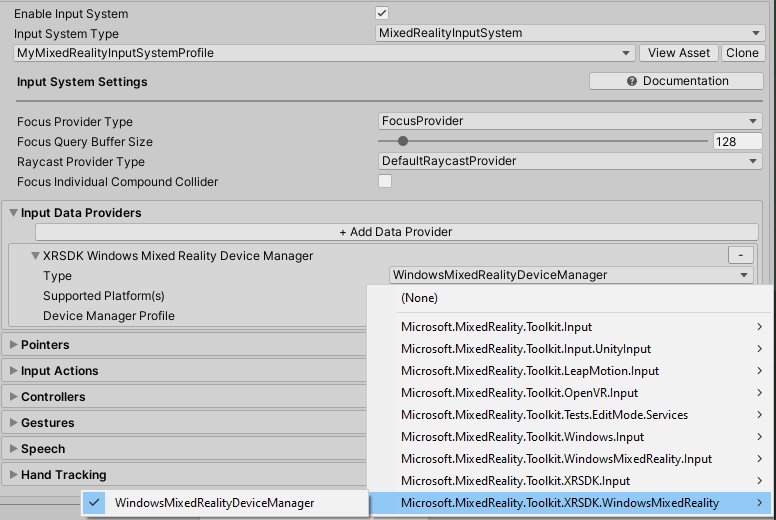
Task: Choose Microsoft.MixedReality.Toolkit.Input.UnityInput menu entry
Action: 526,349
